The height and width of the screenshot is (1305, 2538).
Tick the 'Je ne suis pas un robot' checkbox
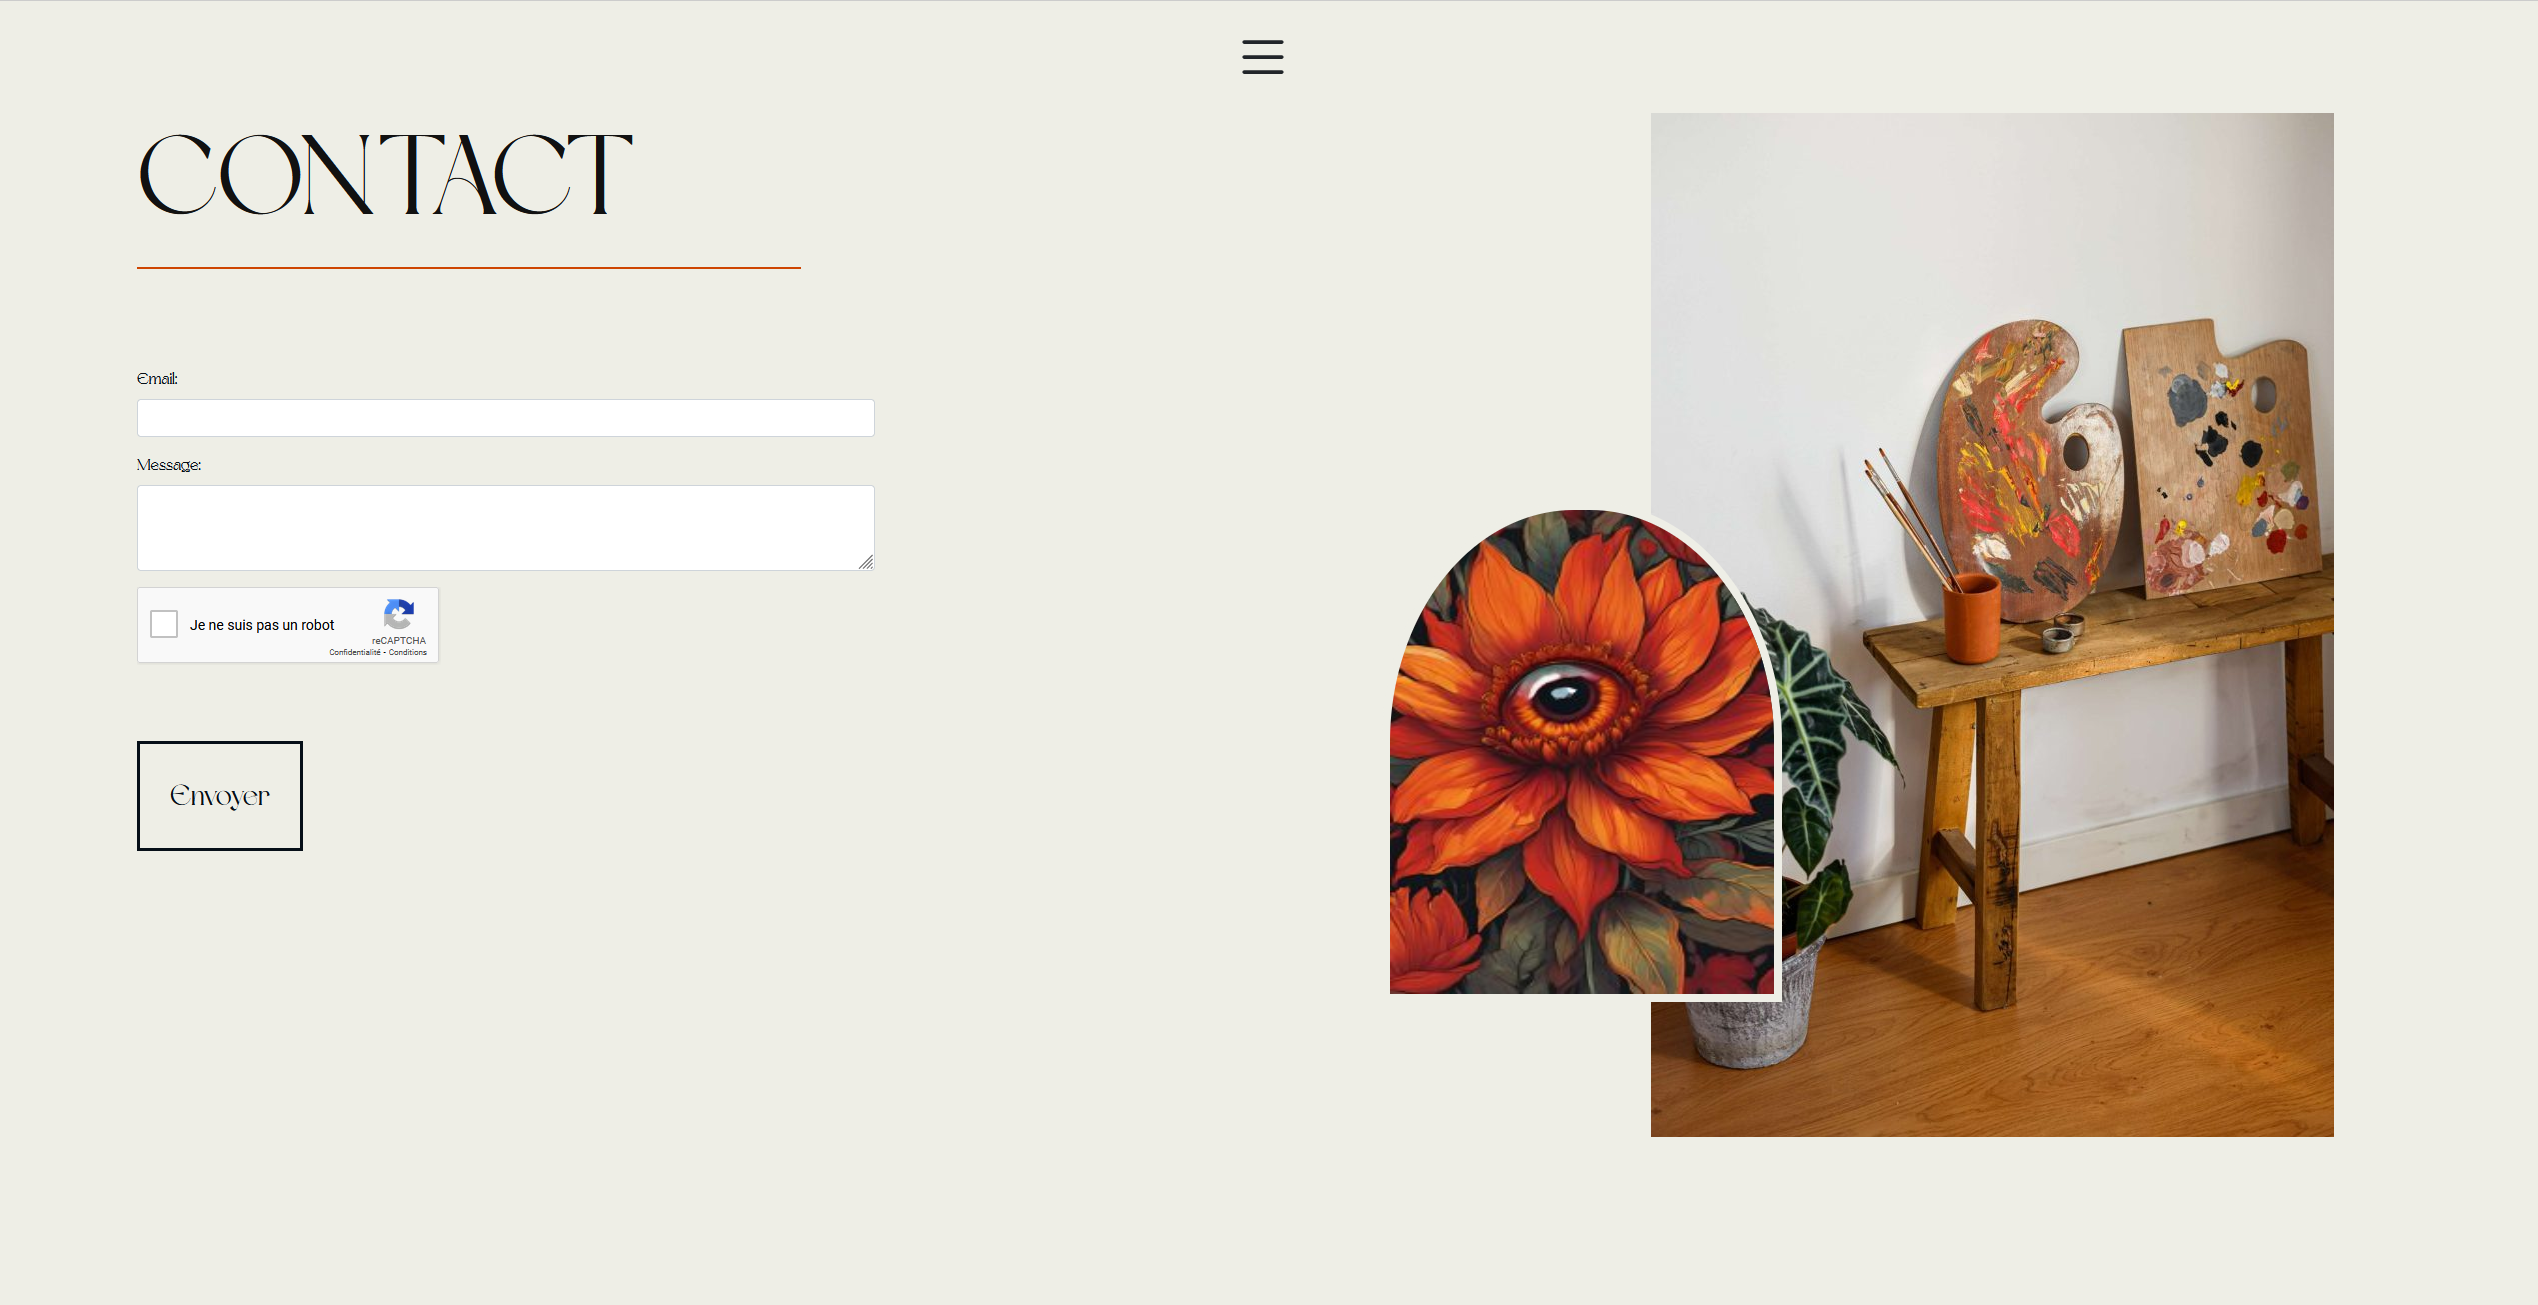[164, 624]
